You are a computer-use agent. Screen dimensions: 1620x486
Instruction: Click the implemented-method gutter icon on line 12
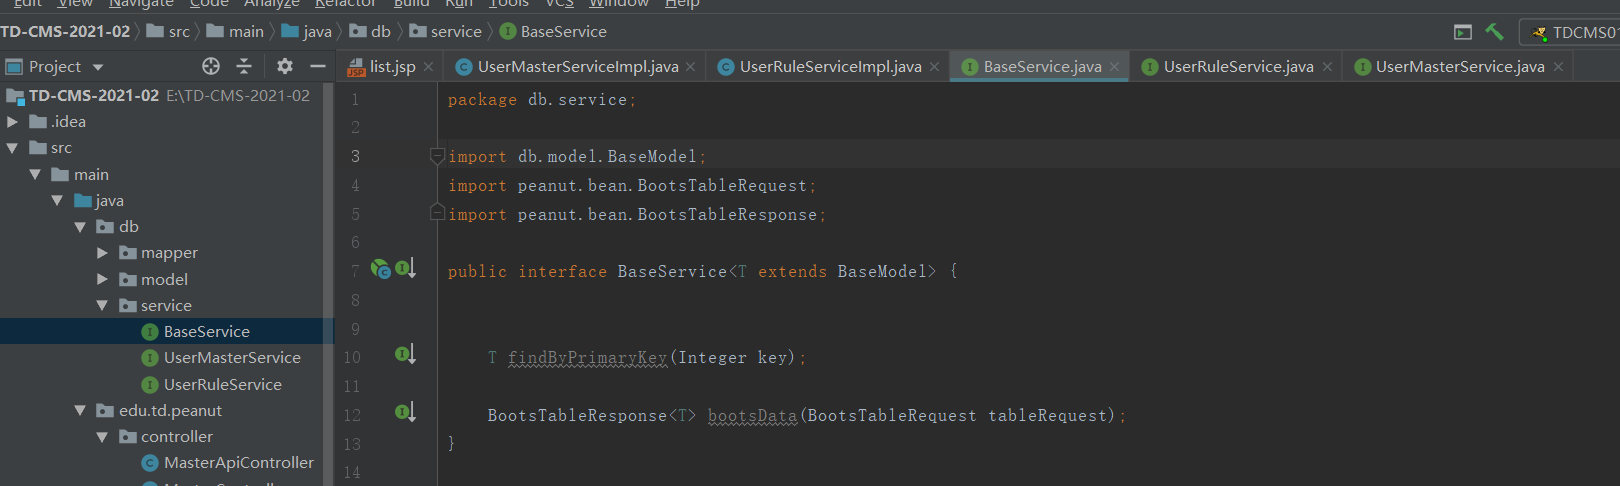tap(406, 412)
